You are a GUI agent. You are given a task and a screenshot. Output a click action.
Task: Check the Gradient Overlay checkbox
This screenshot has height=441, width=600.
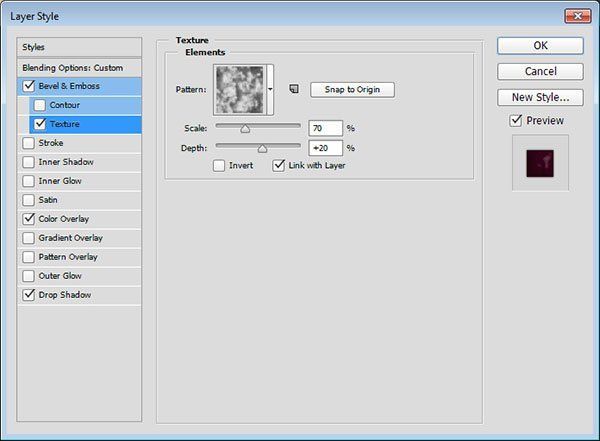pos(28,238)
